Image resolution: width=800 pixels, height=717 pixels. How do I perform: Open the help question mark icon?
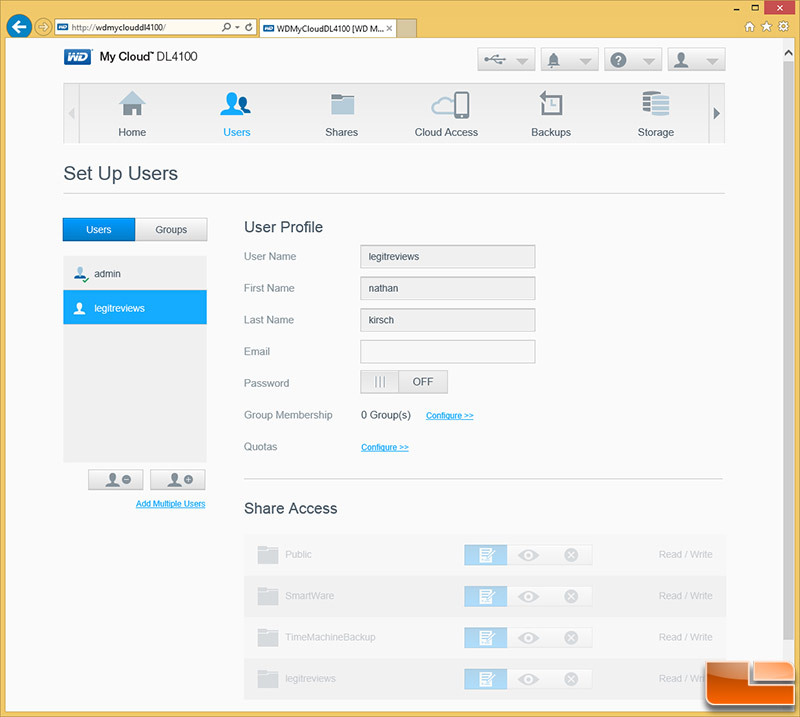[618, 60]
